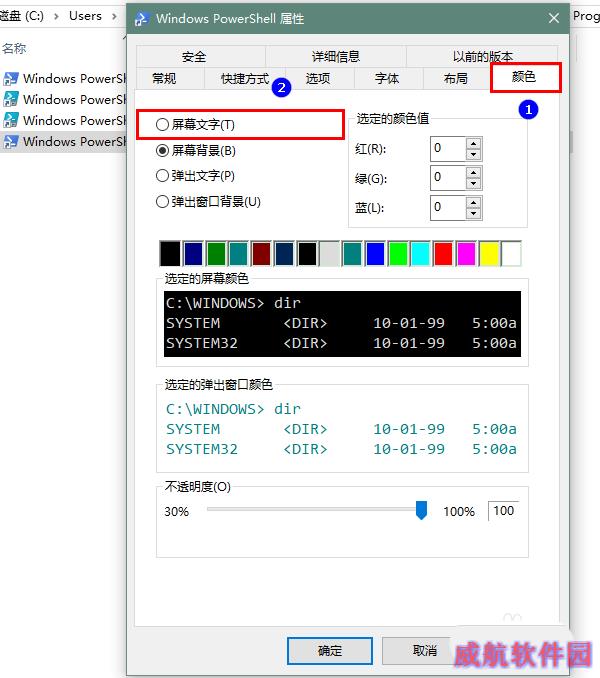
Task: Pick the first black color swatch
Action: click(170, 253)
